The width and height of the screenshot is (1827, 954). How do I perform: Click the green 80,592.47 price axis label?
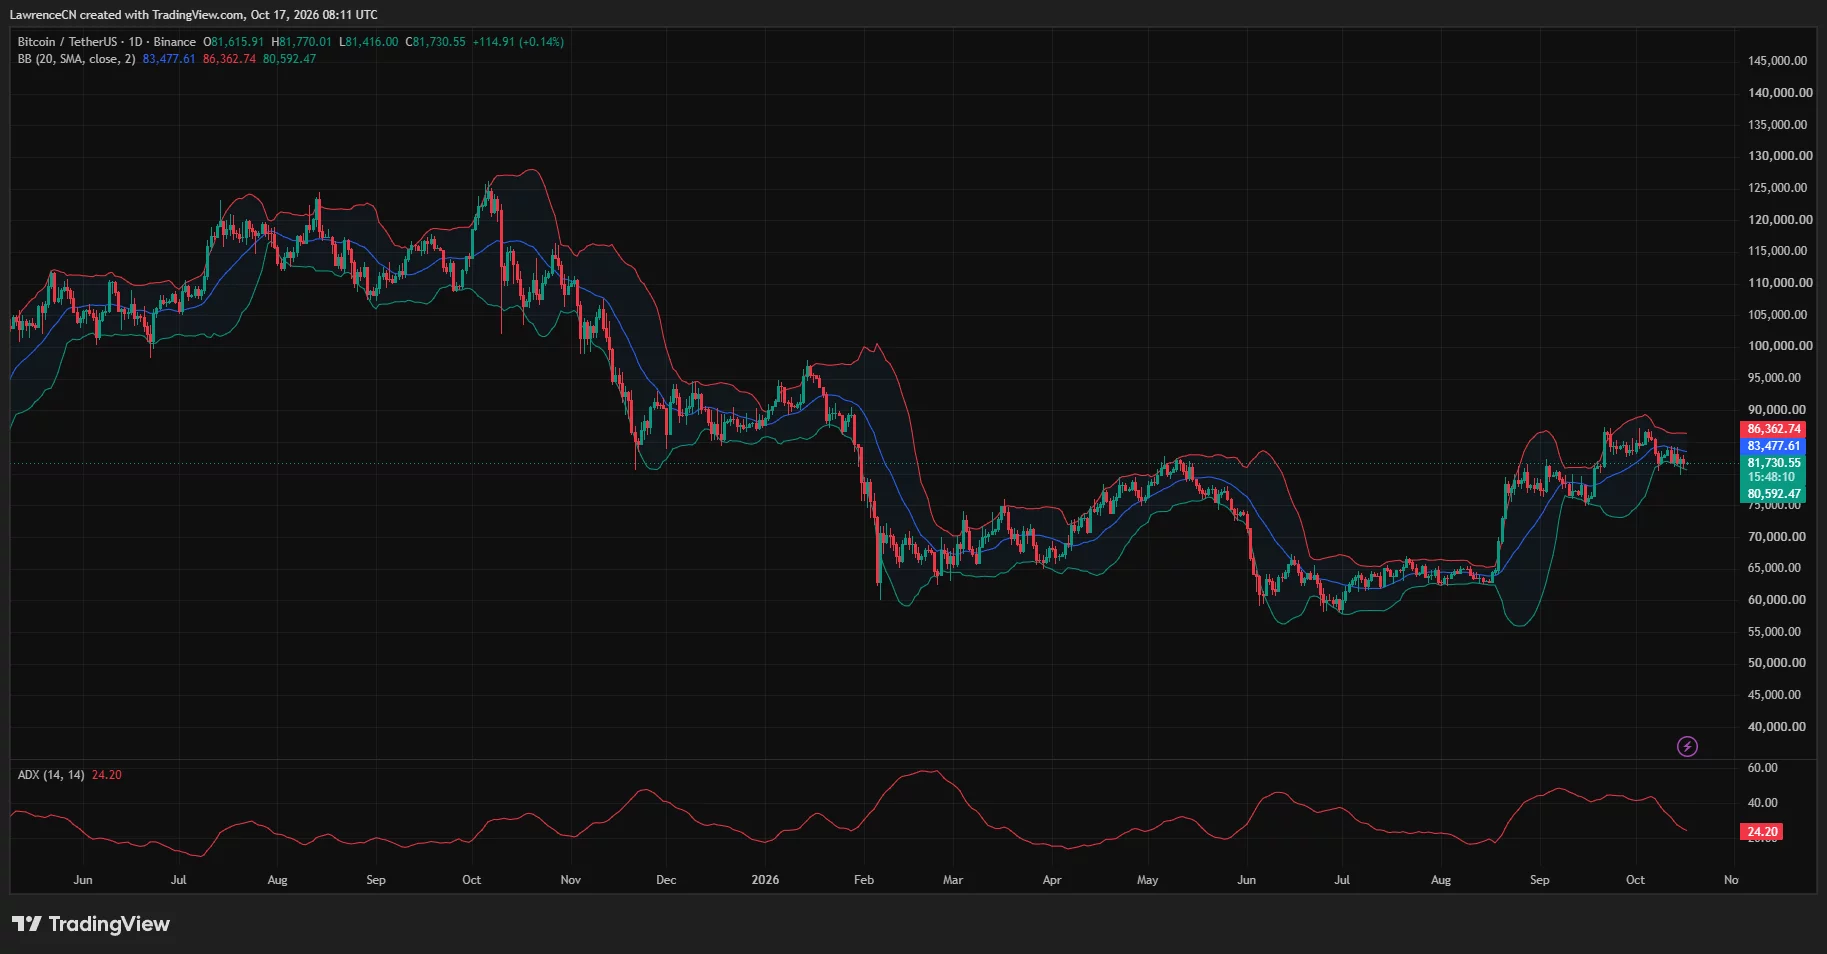(x=1773, y=494)
